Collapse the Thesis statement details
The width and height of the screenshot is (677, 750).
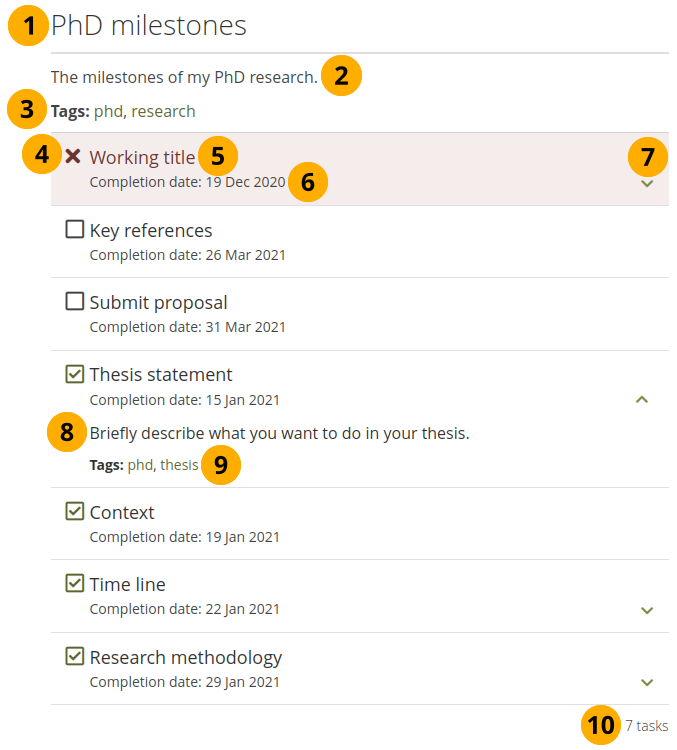(642, 400)
